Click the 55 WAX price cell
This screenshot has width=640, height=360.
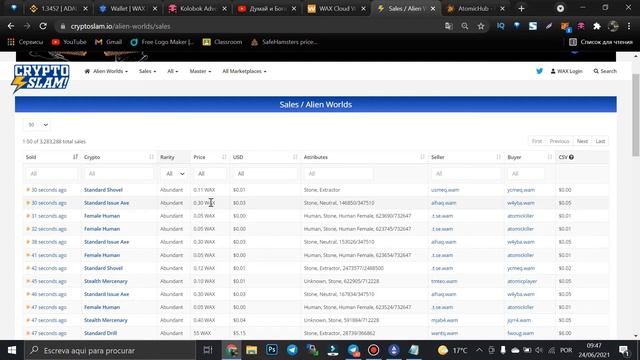pyautogui.click(x=202, y=333)
